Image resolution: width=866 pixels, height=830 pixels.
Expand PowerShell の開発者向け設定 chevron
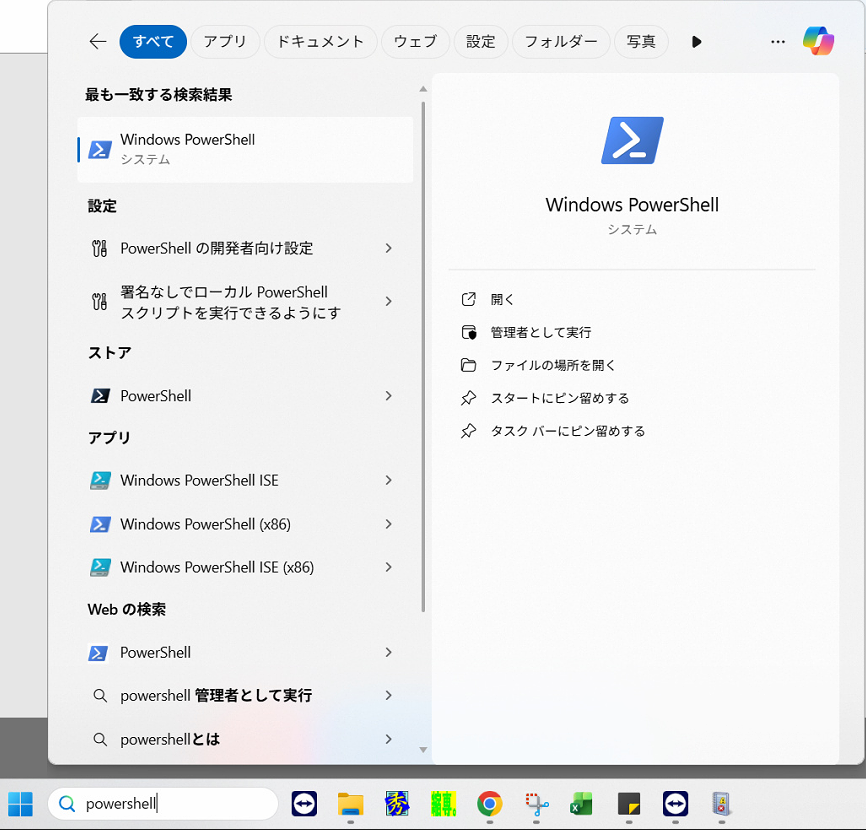[x=388, y=248]
